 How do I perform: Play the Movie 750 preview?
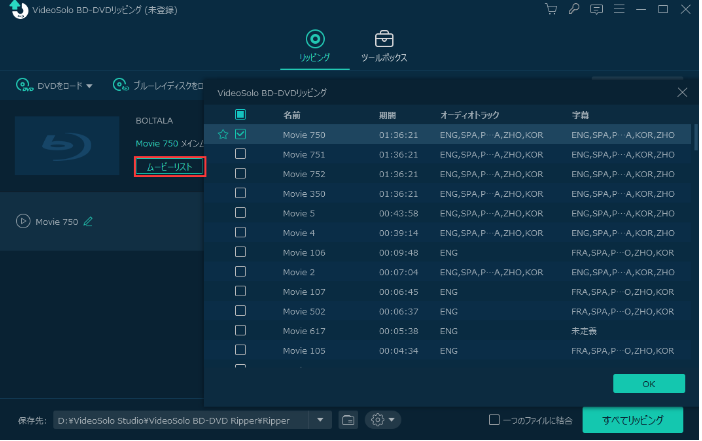(23, 221)
